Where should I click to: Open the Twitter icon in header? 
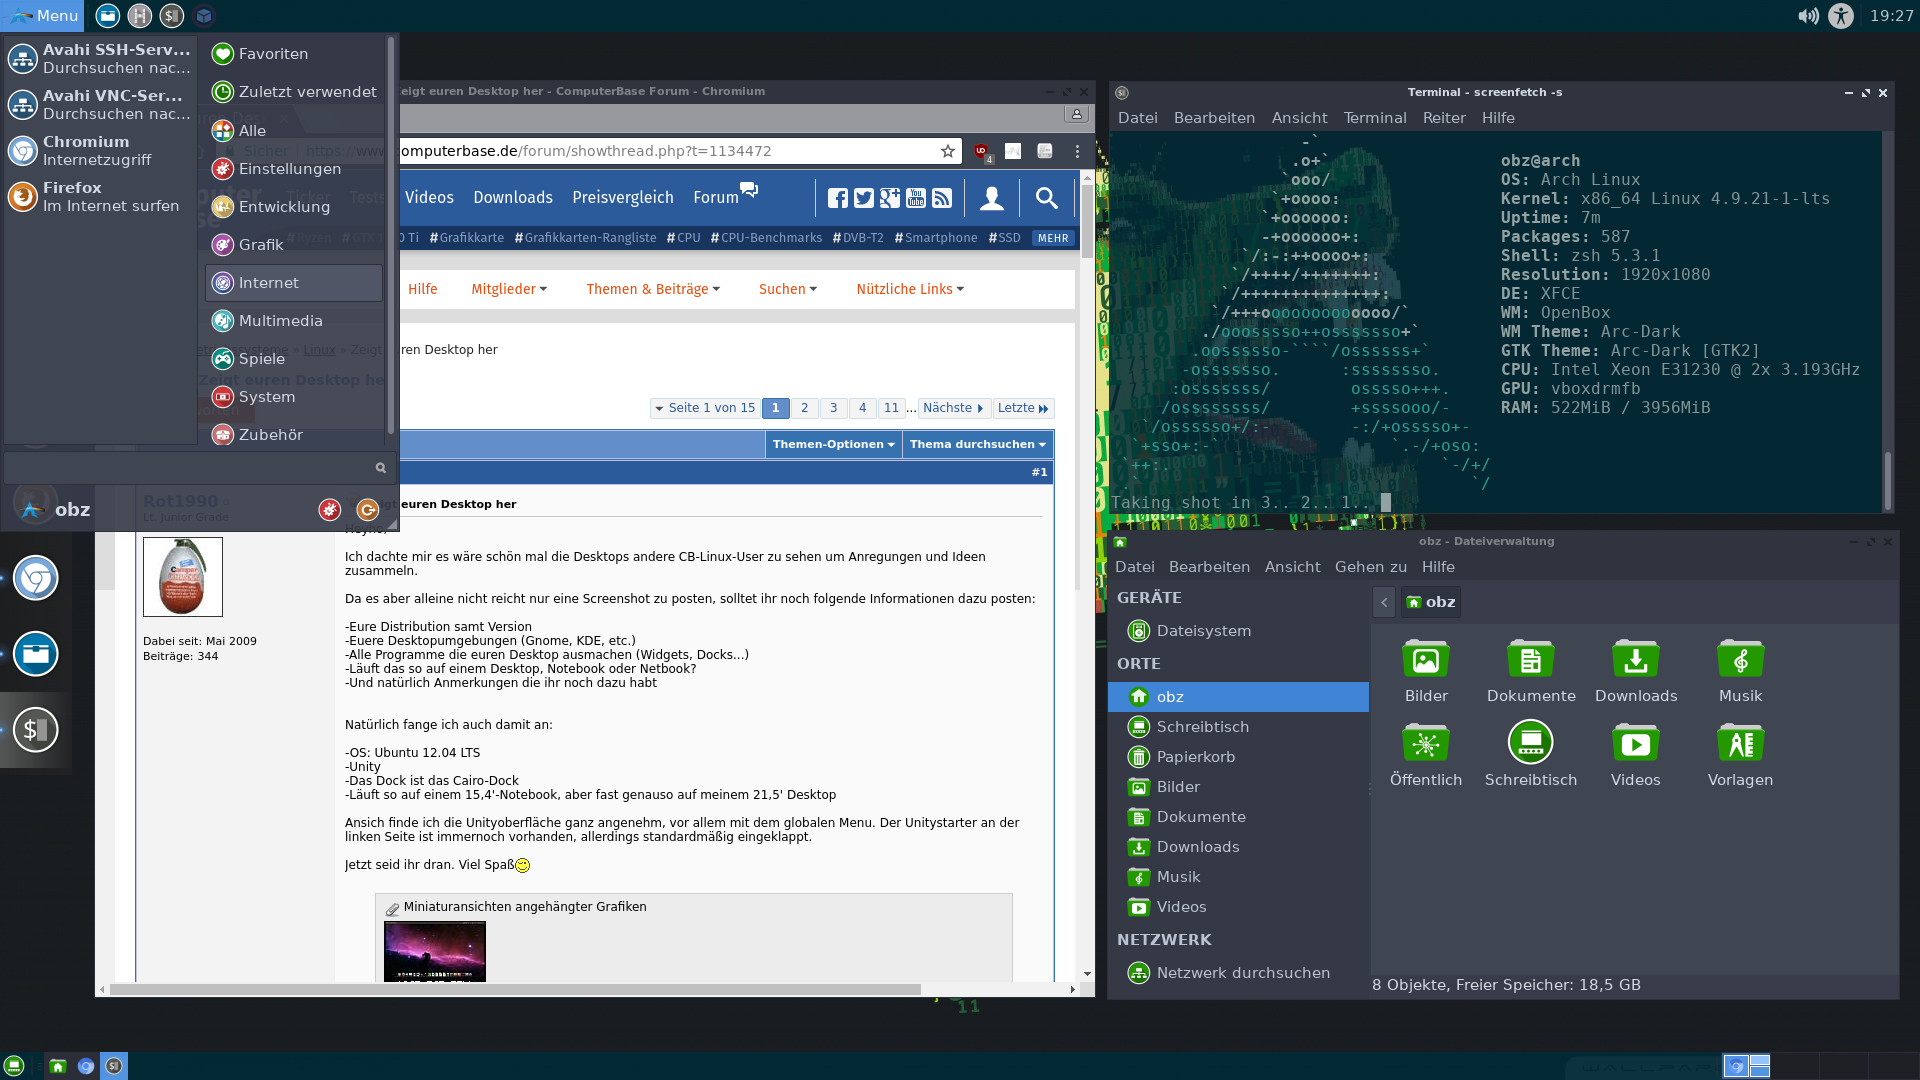tap(864, 198)
